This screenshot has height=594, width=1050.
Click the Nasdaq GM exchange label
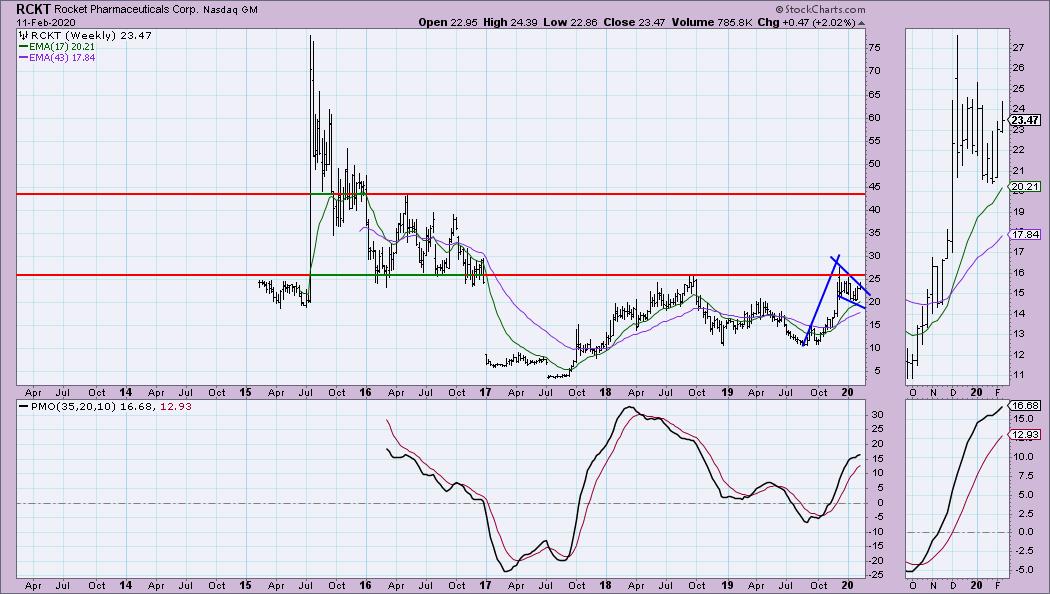(x=232, y=10)
